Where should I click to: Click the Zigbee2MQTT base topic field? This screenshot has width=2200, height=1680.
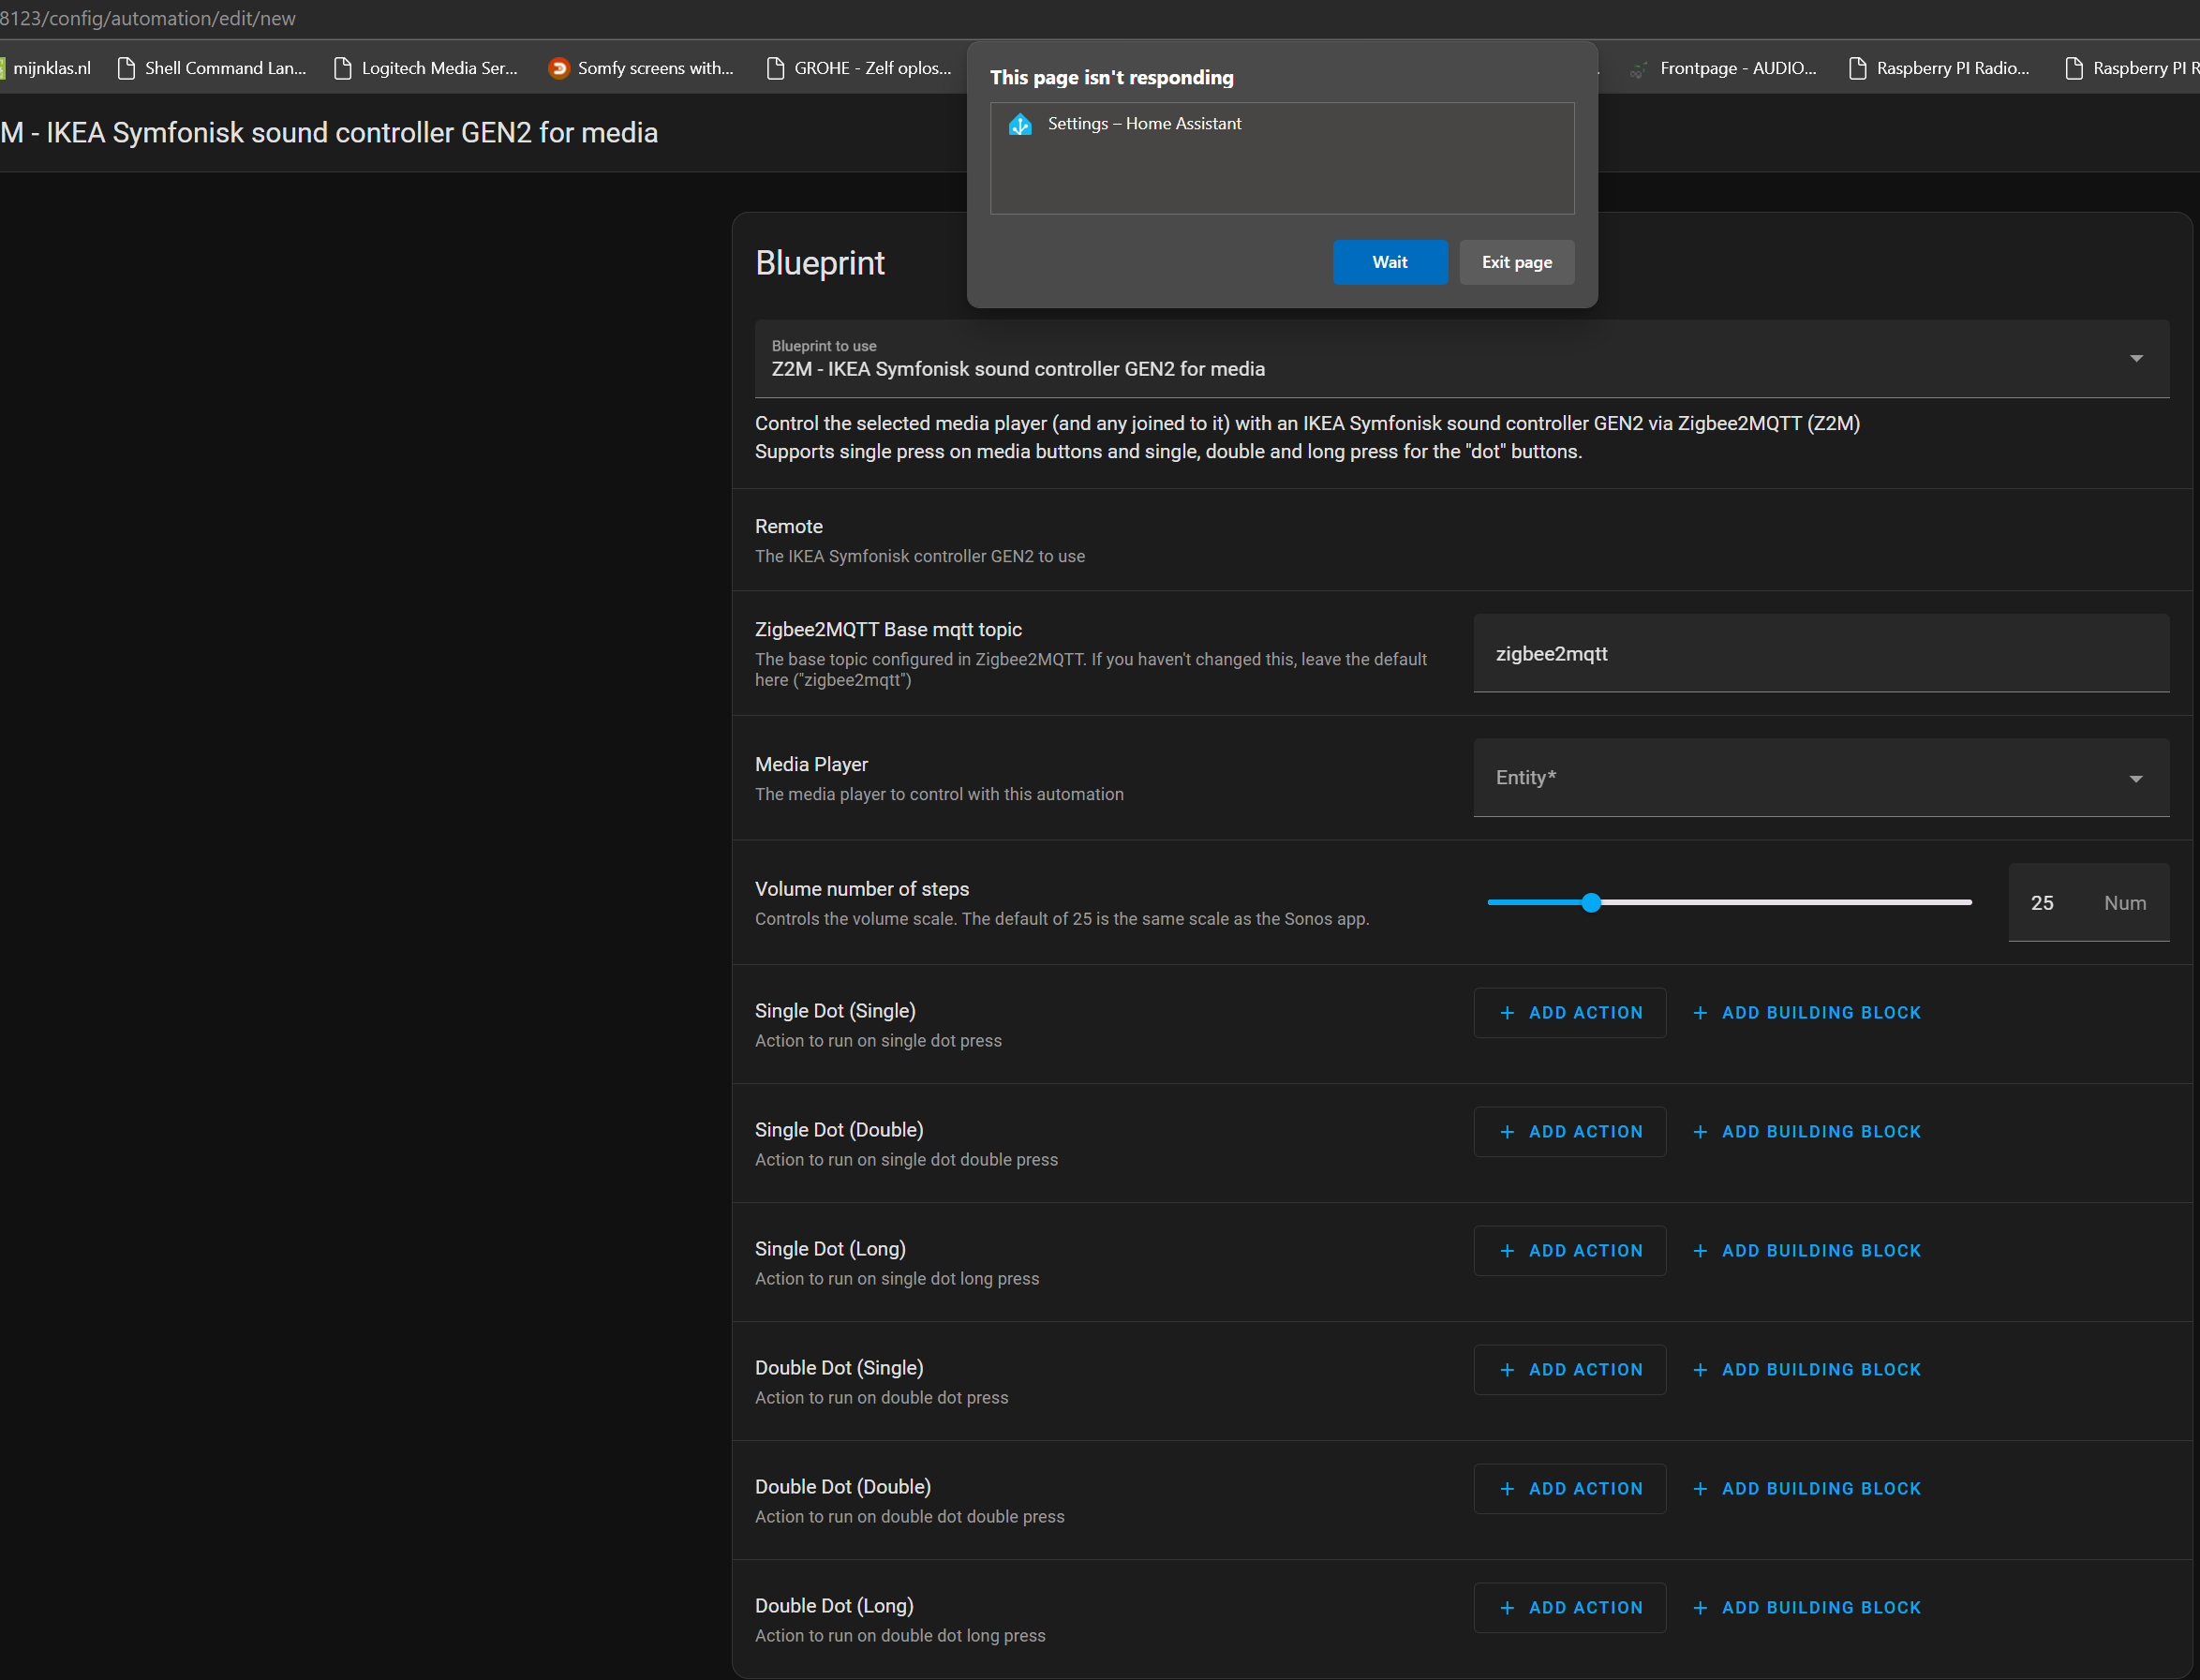point(1820,654)
